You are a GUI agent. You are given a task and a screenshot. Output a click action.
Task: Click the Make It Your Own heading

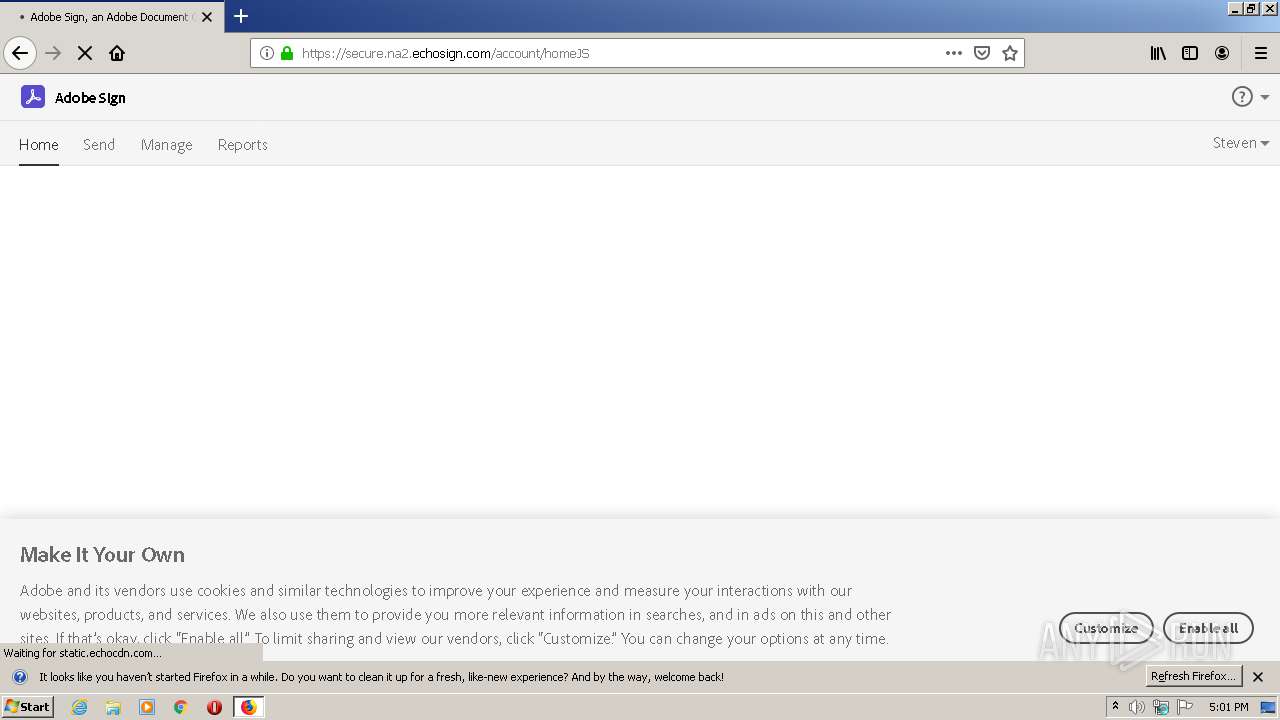coord(102,554)
